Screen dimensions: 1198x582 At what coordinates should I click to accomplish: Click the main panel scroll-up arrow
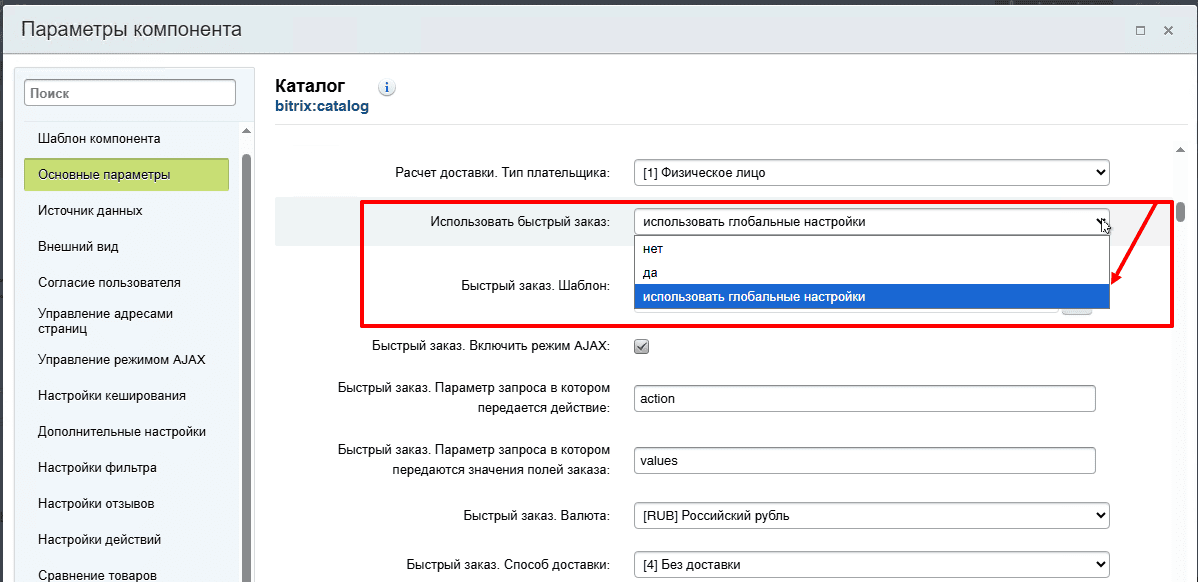[x=1180, y=150]
